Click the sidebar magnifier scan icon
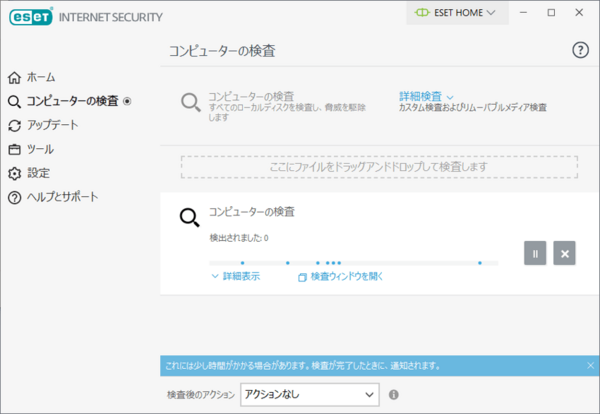The image size is (600, 414). 14,102
